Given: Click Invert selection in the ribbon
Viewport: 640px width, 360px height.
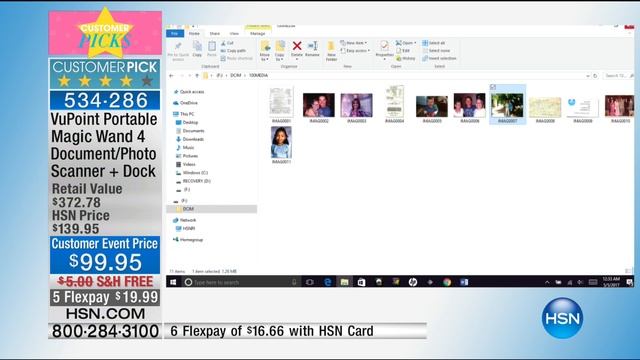Looking at the screenshot, I should [439, 58].
